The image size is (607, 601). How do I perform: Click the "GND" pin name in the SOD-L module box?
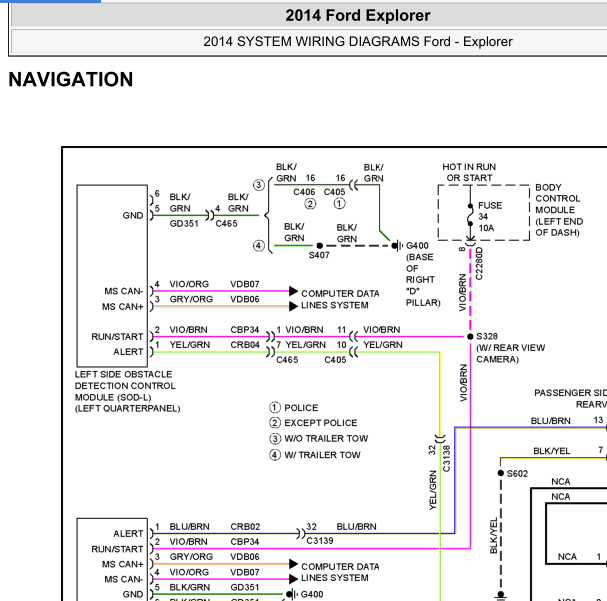133,215
